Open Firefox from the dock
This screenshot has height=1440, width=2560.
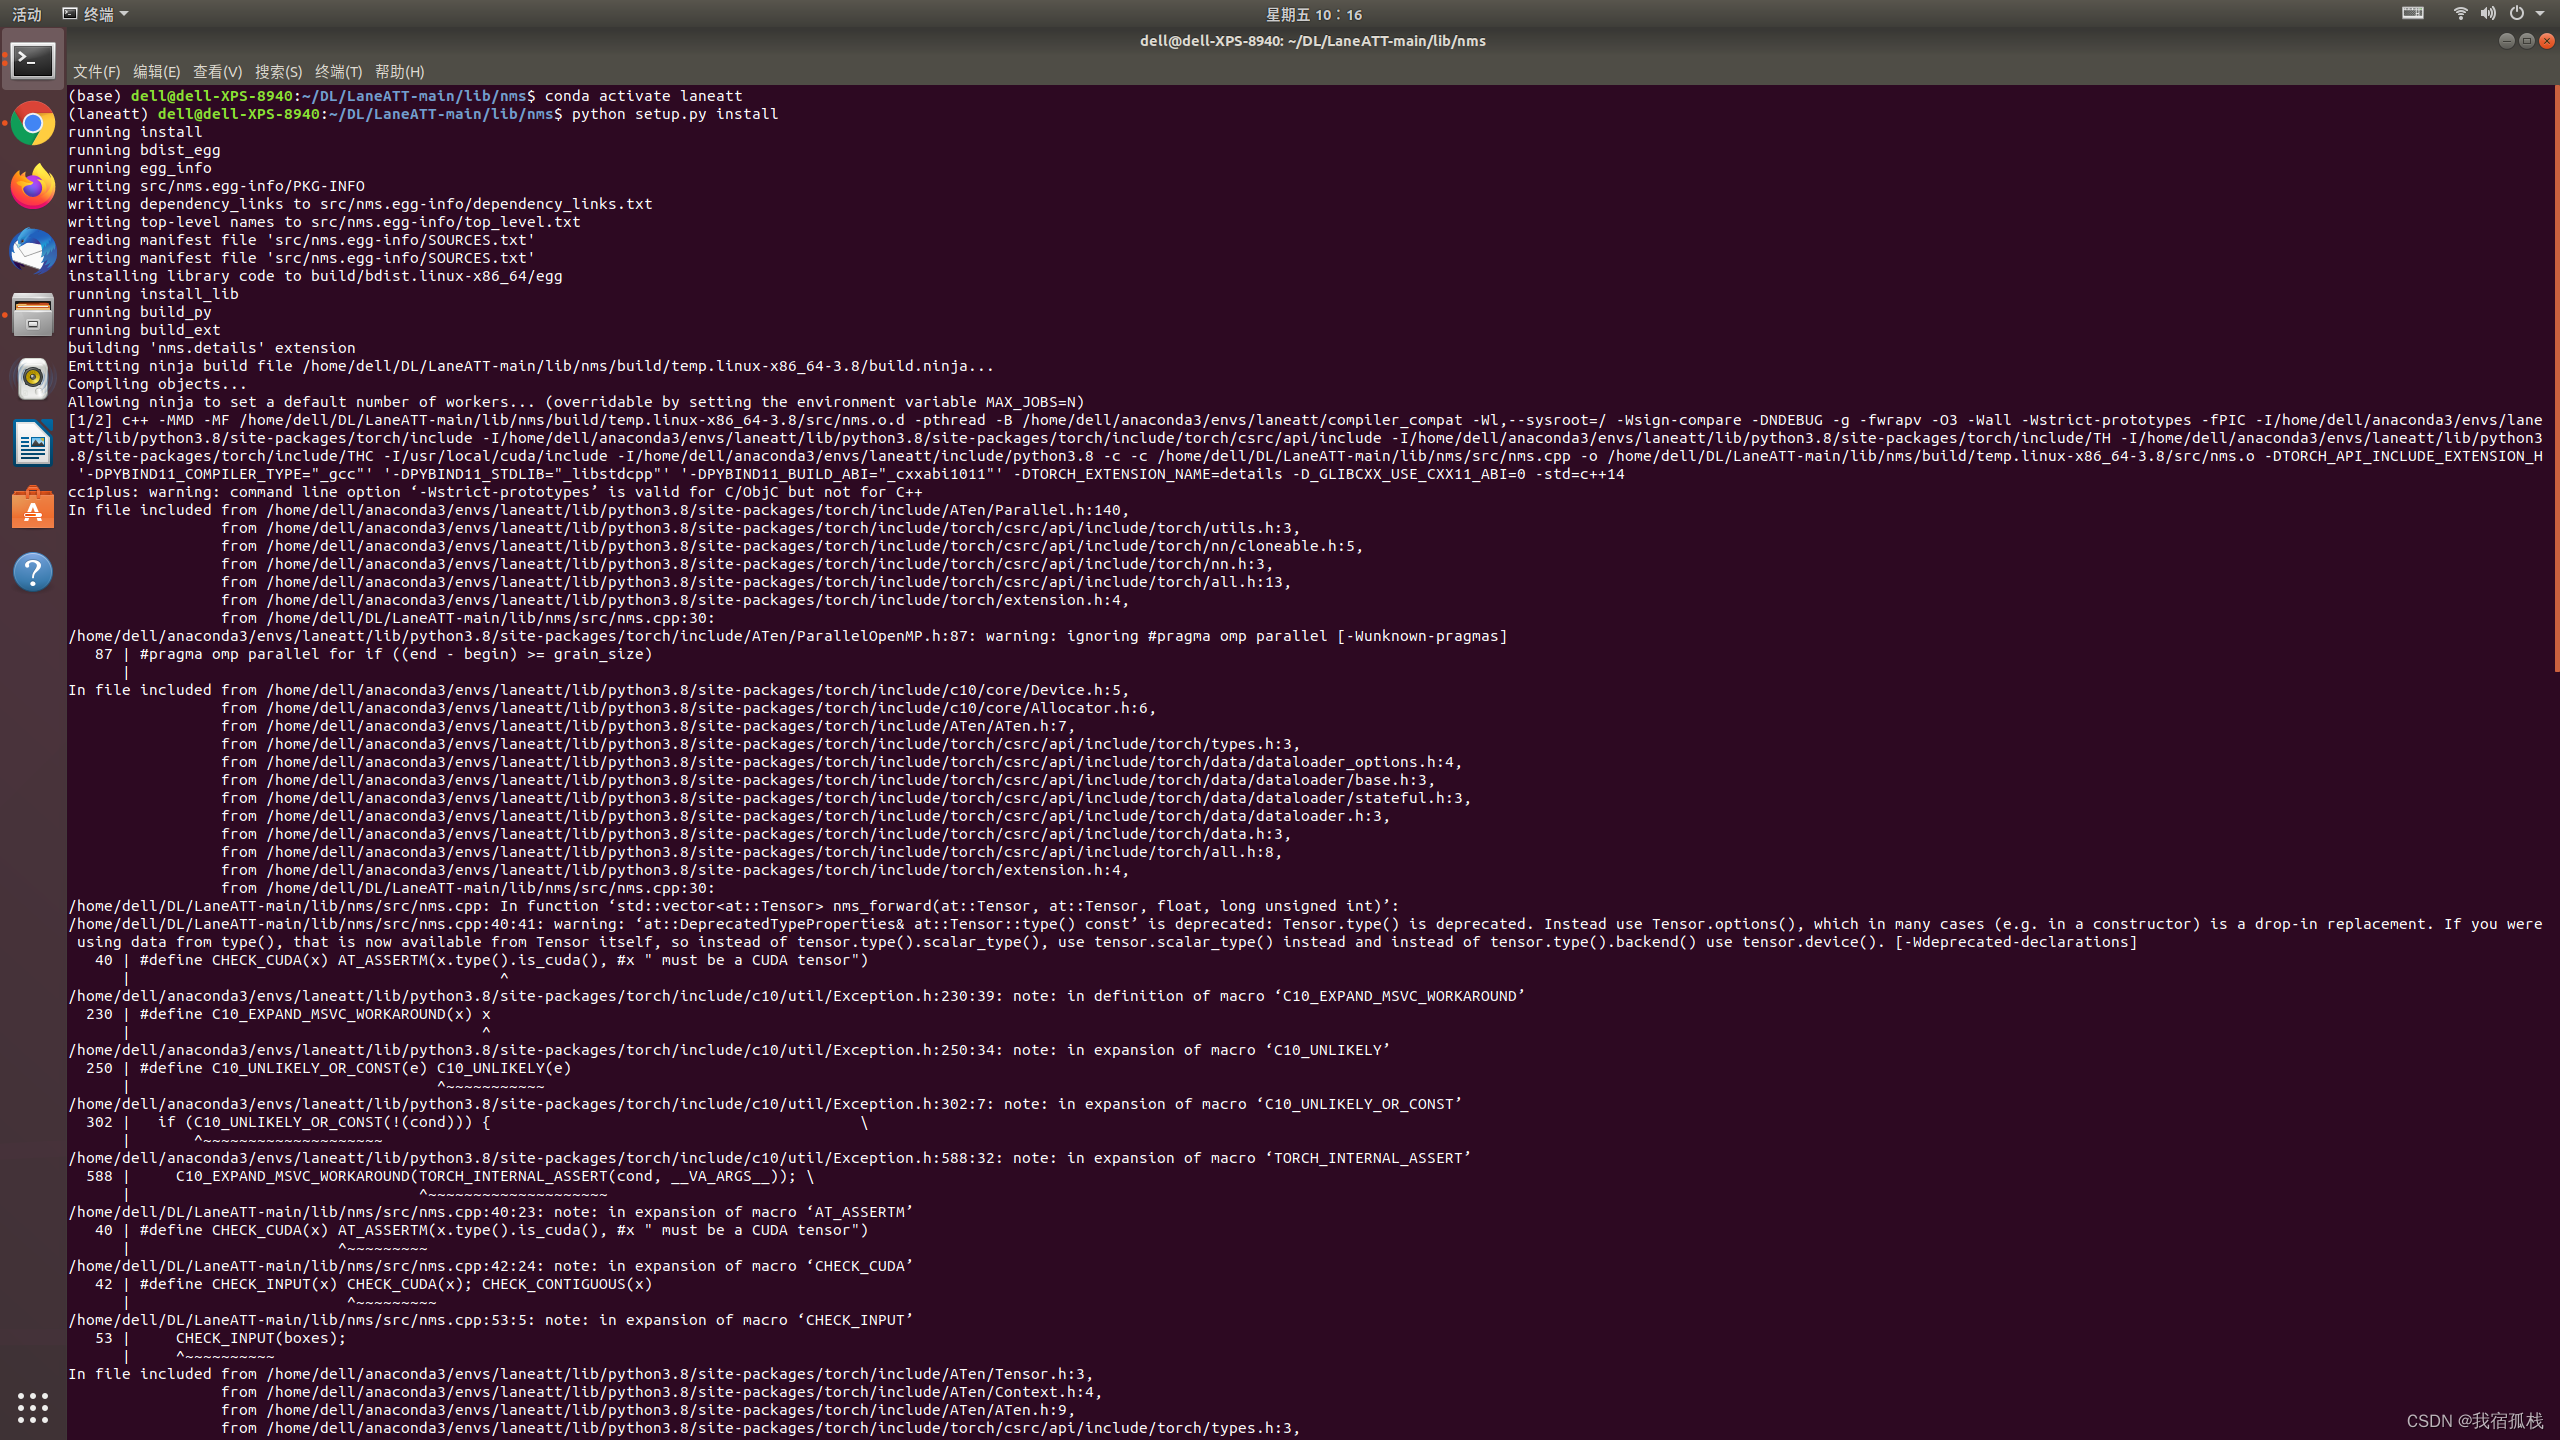33,187
